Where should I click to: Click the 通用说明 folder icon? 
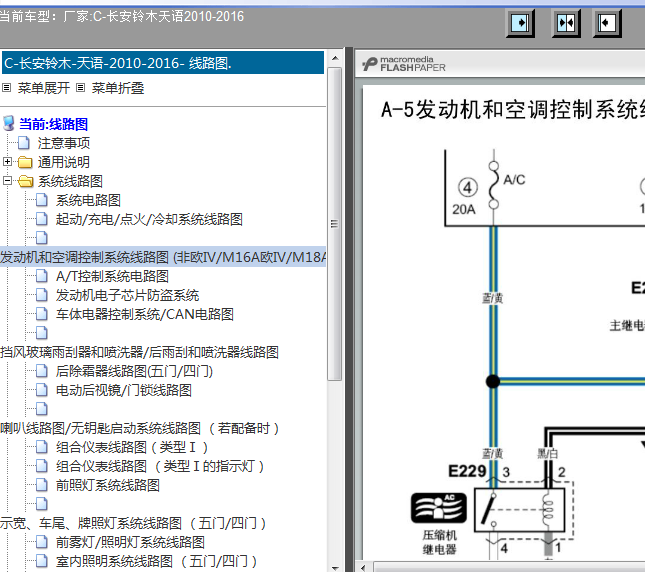click(x=25, y=162)
